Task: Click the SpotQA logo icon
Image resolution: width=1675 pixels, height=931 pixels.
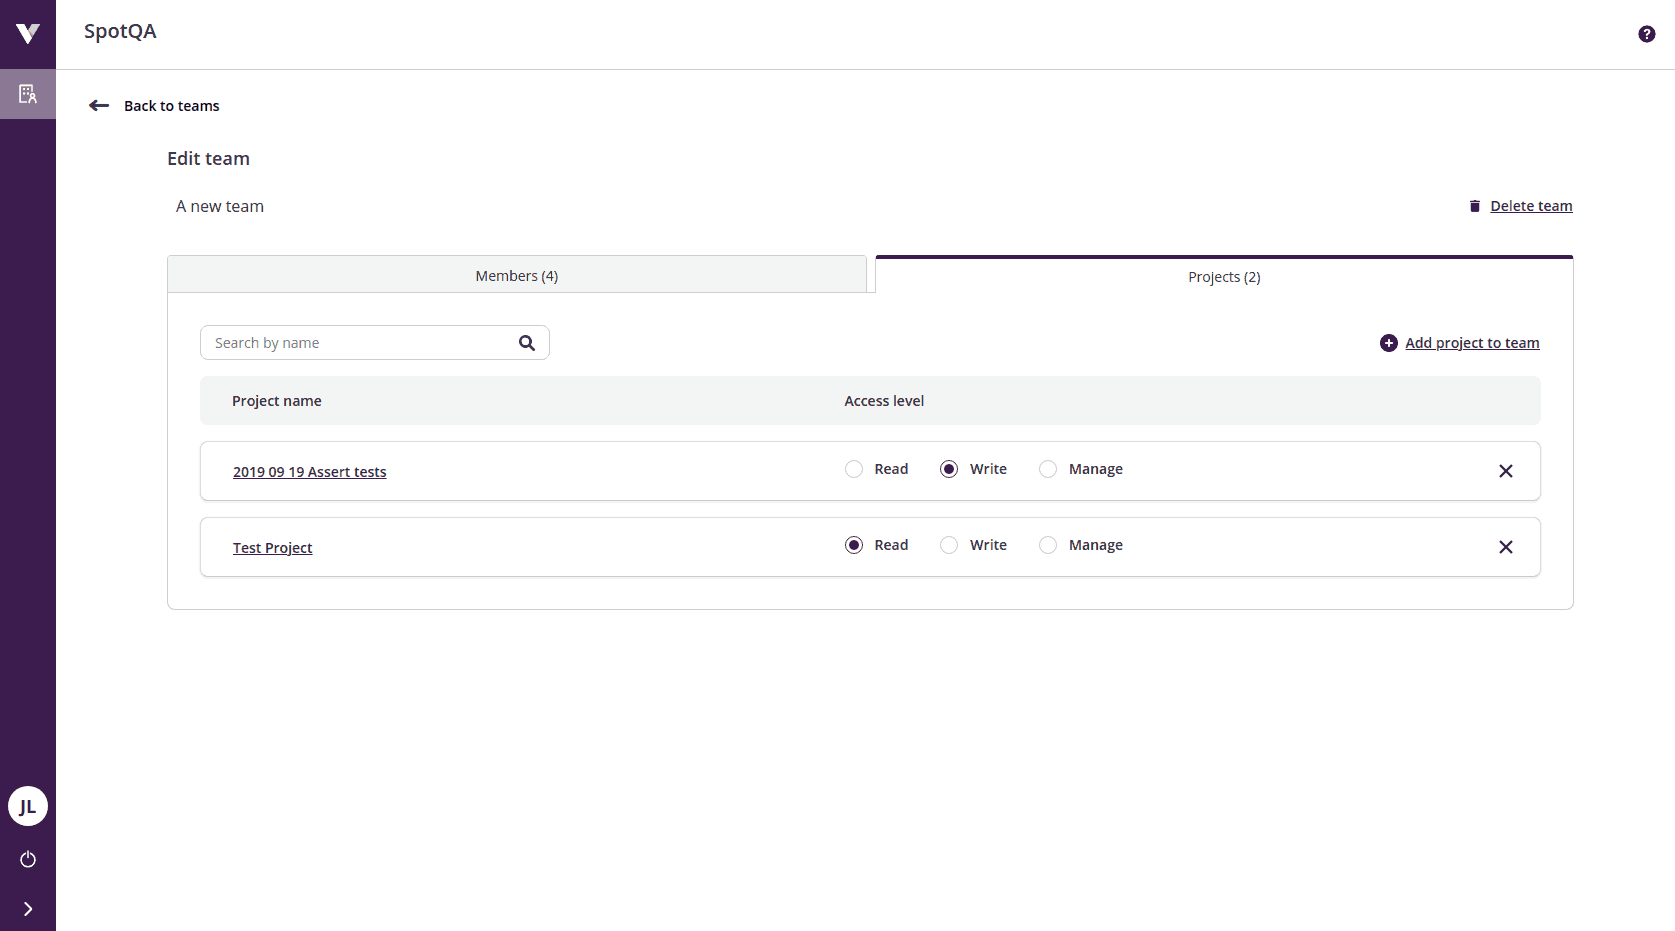Action: [x=27, y=33]
